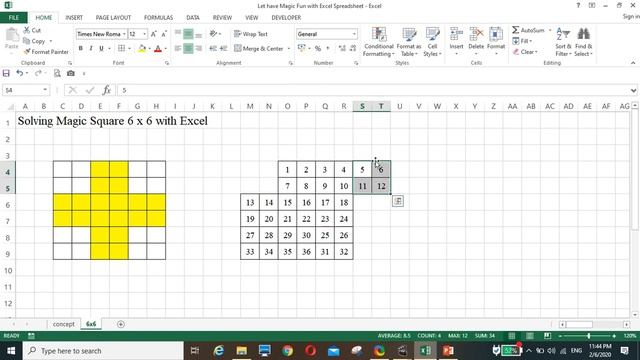
Task: Switch to FORMULAS ribbon tab
Action: (158, 18)
